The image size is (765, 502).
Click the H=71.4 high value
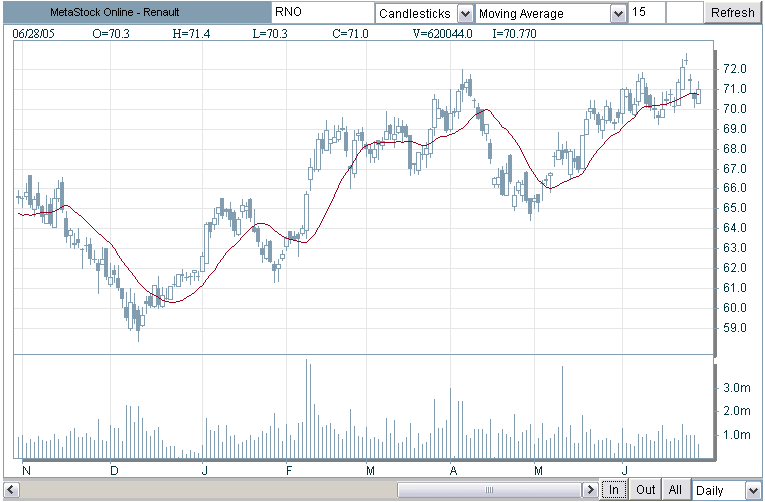(x=191, y=34)
